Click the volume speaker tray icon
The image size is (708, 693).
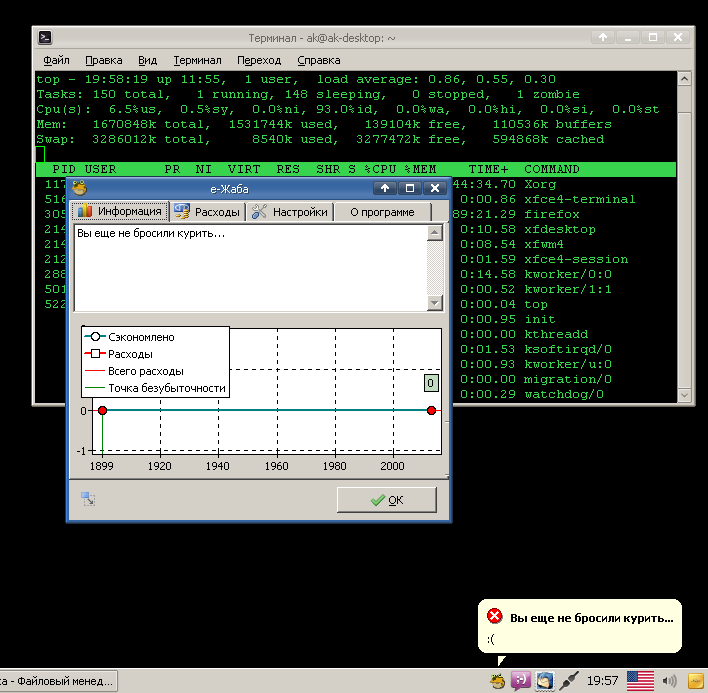click(671, 680)
